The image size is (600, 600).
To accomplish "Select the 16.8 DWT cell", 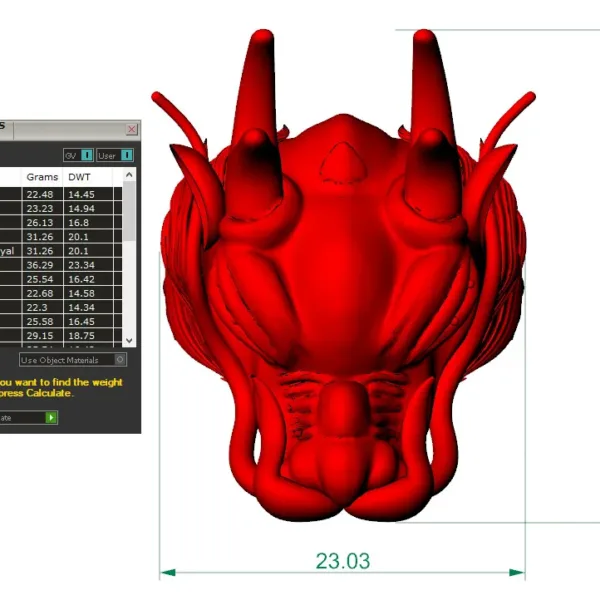I will coord(88,223).
